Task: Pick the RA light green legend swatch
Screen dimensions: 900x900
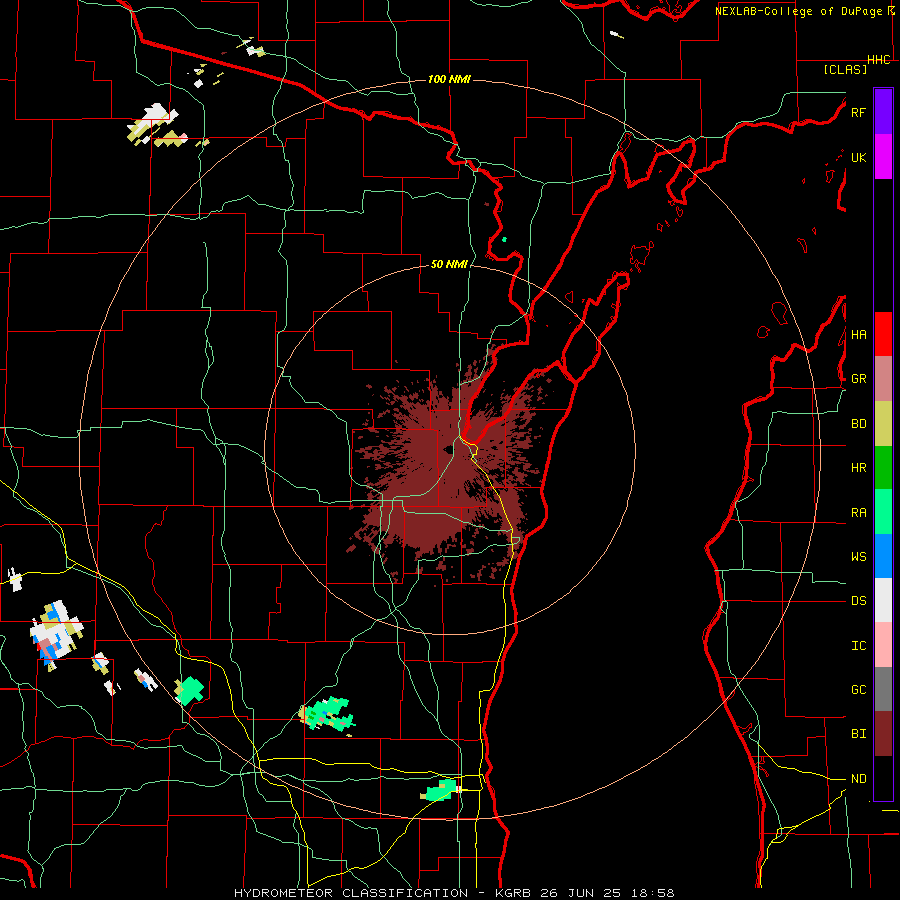Action: [883, 511]
